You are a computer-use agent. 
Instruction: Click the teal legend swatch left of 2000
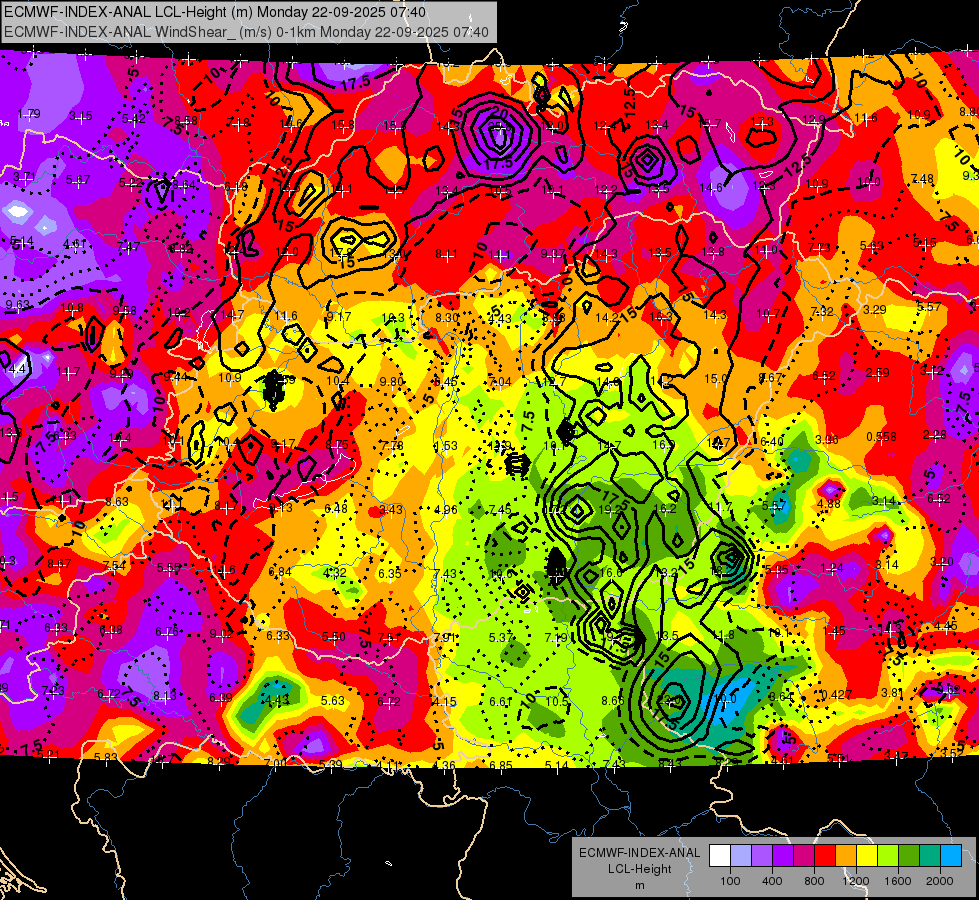[x=930, y=856]
